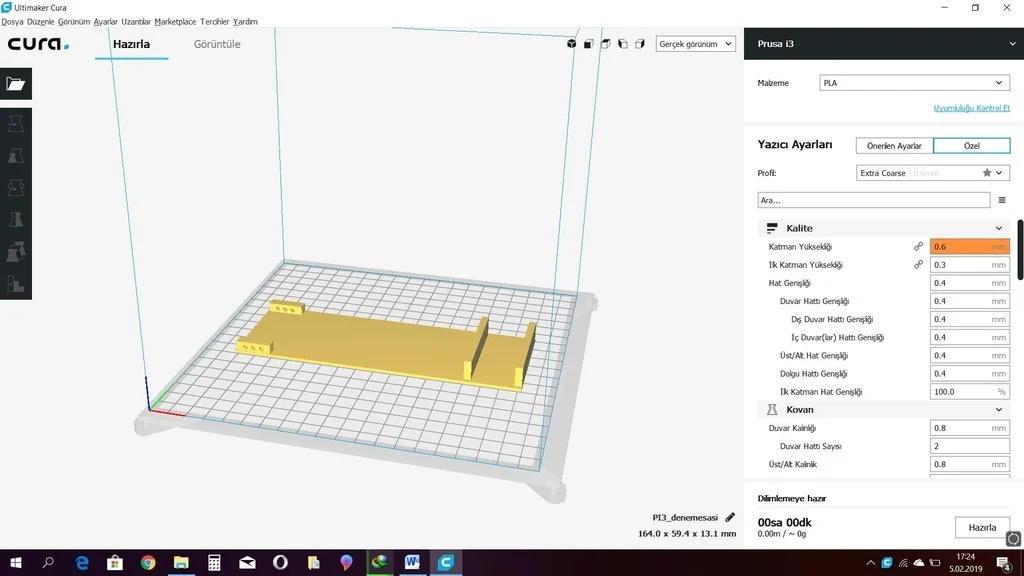Switch to Önerilen Ayarlar mode
Viewport: 1024px width, 576px height.
pos(894,146)
